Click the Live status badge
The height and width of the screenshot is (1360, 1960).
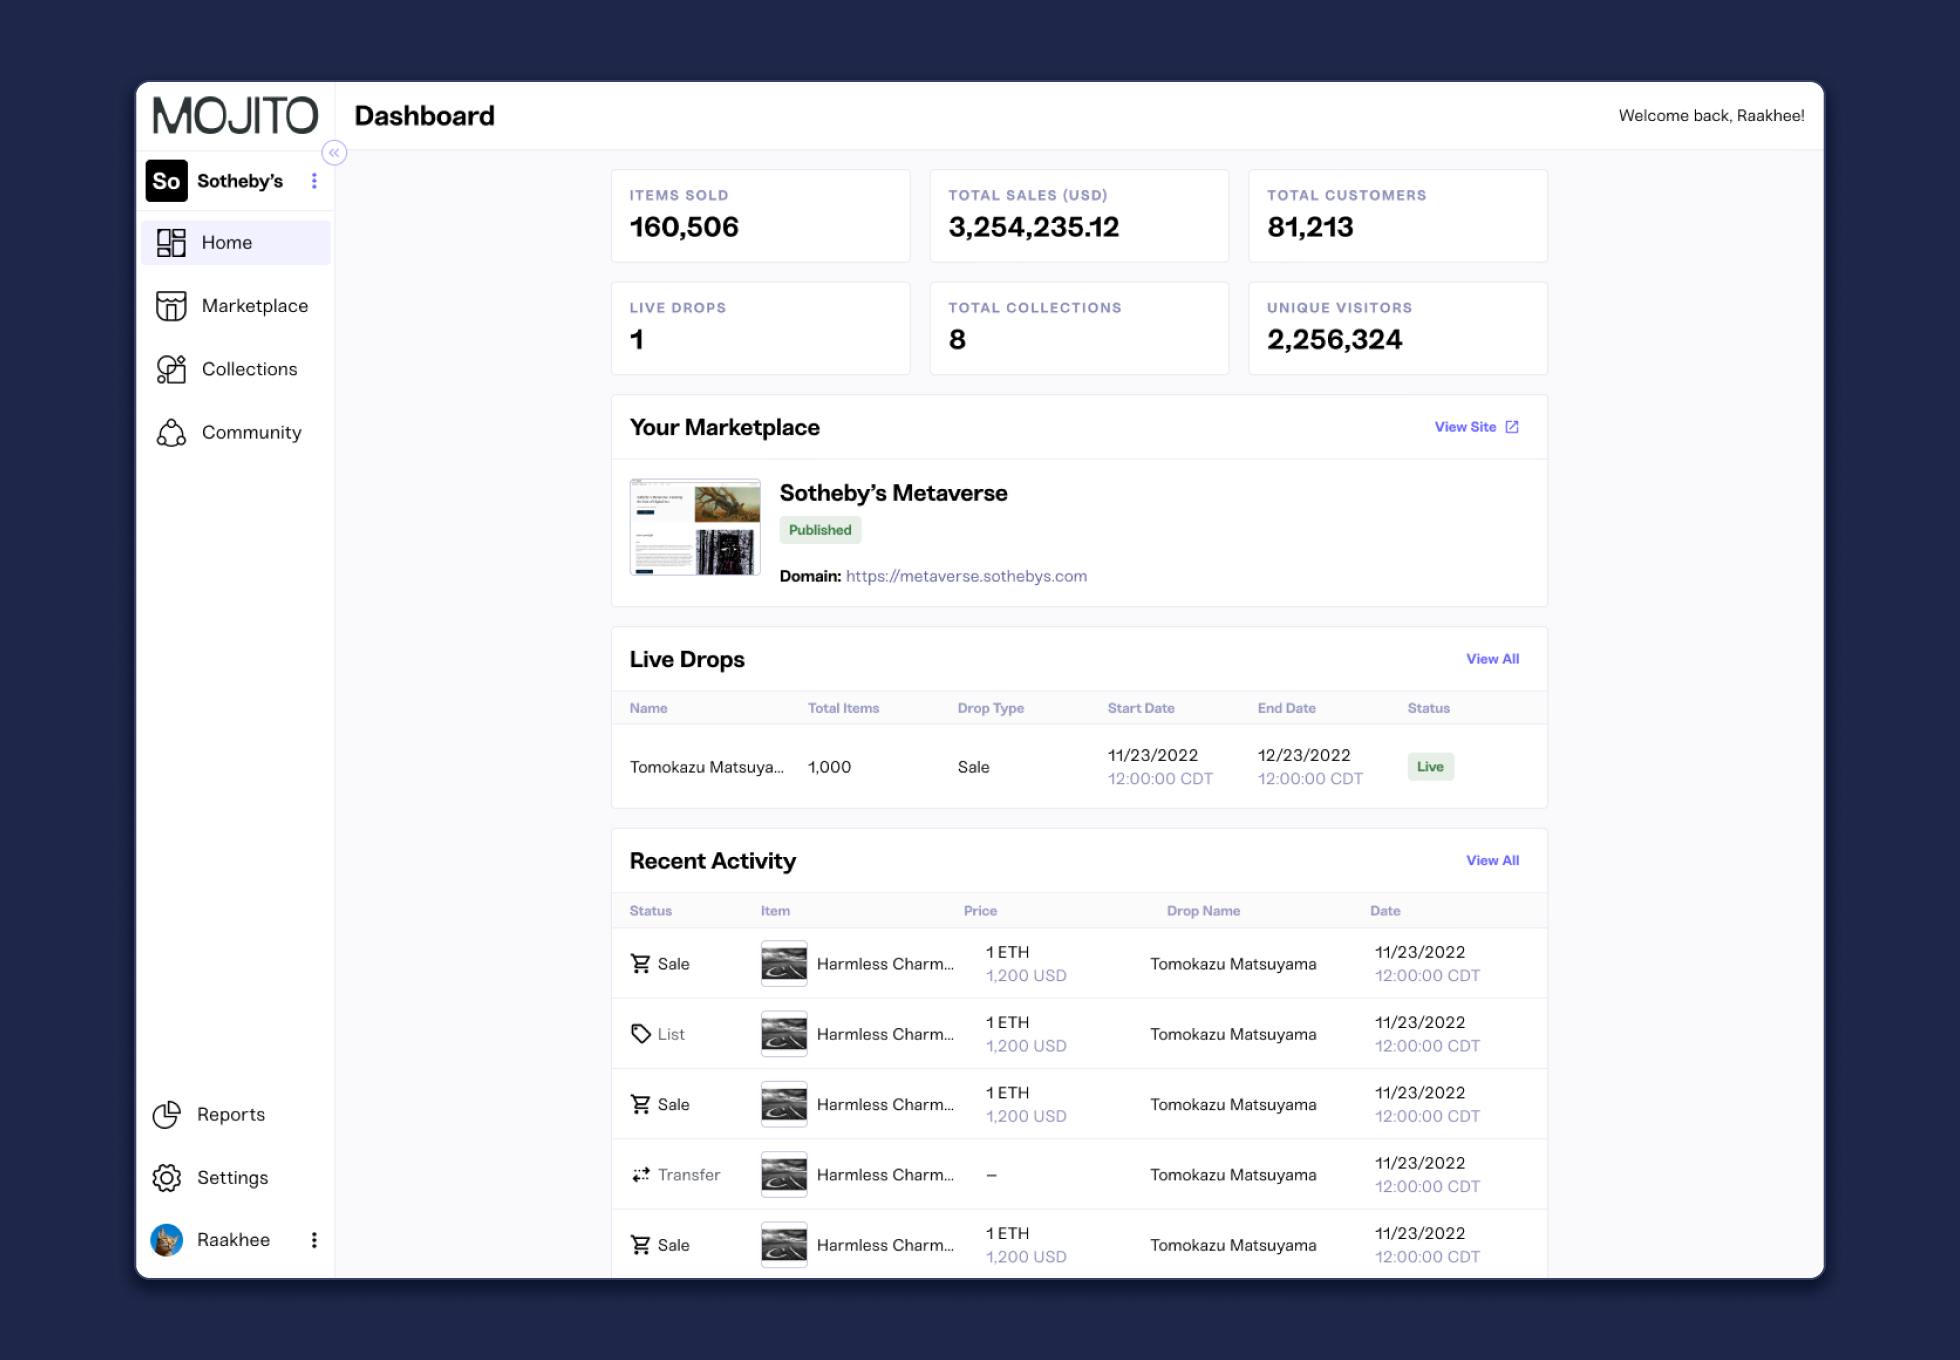point(1430,767)
